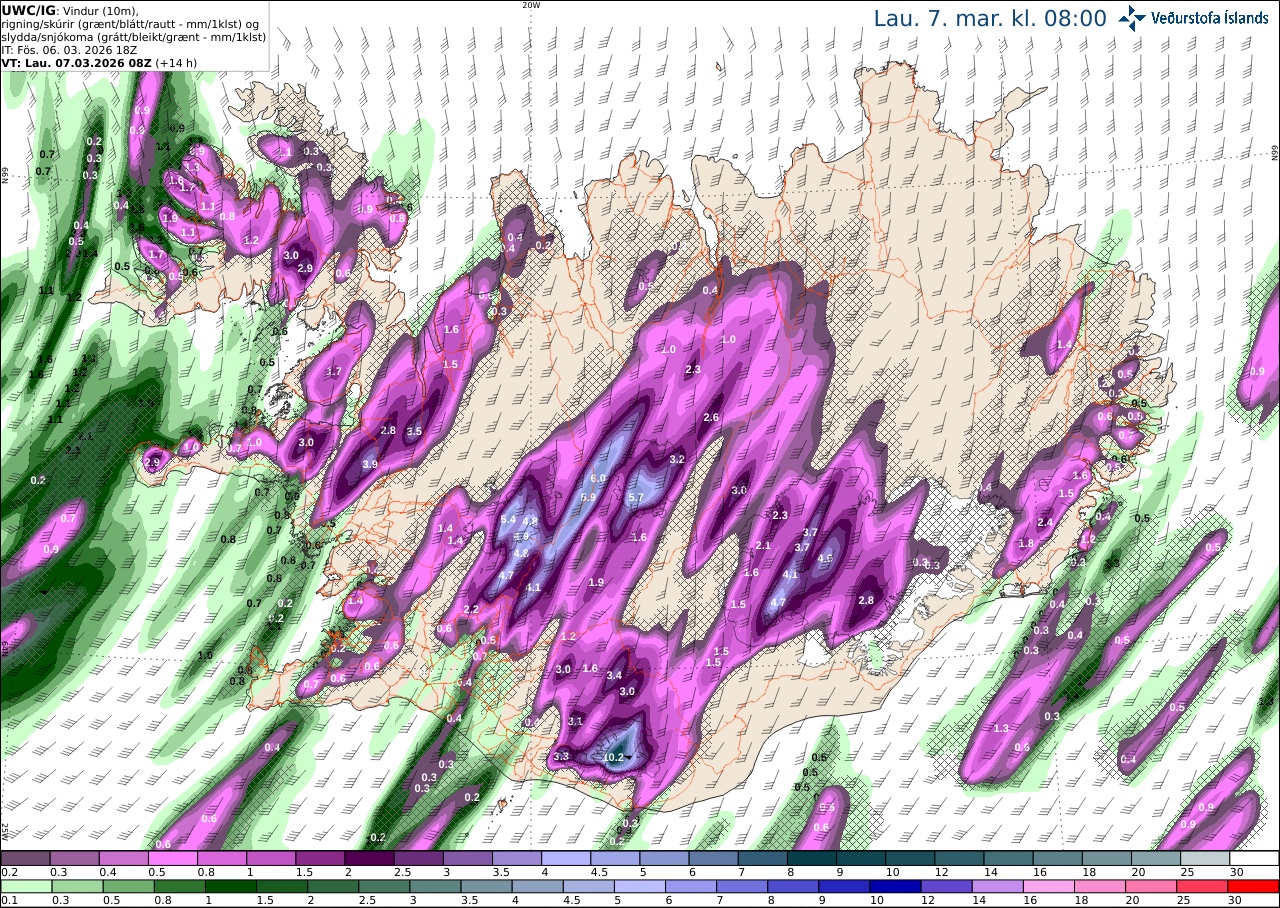Pick the violet 12 rain scale swatch

click(x=946, y=885)
